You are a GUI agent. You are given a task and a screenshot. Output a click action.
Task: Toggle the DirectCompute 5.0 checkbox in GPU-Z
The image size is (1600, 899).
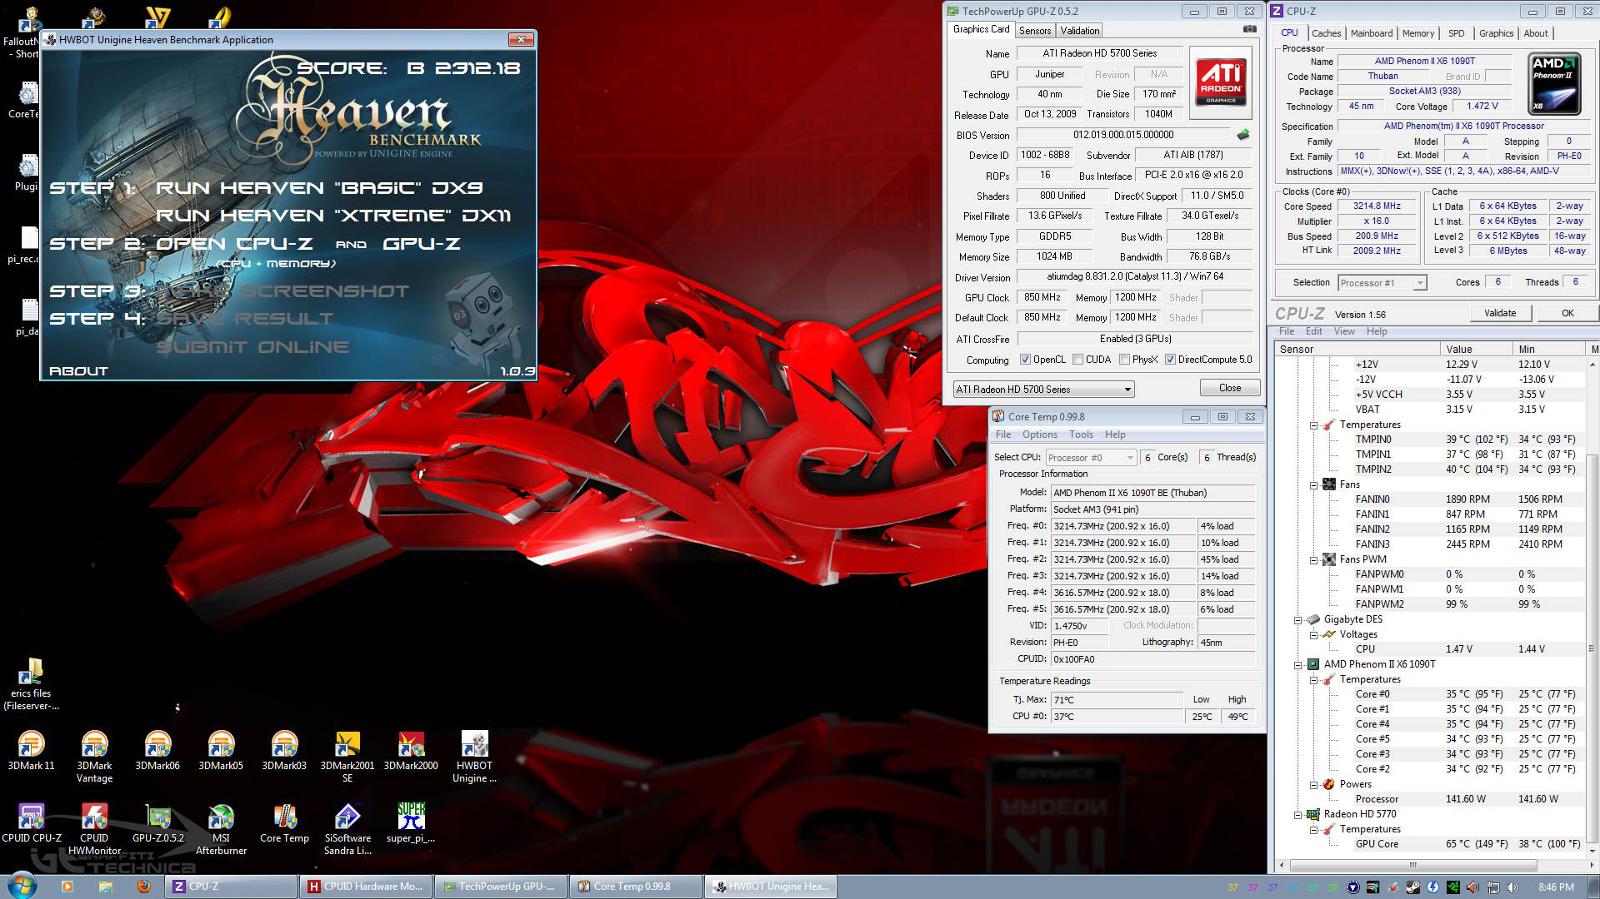point(1170,360)
